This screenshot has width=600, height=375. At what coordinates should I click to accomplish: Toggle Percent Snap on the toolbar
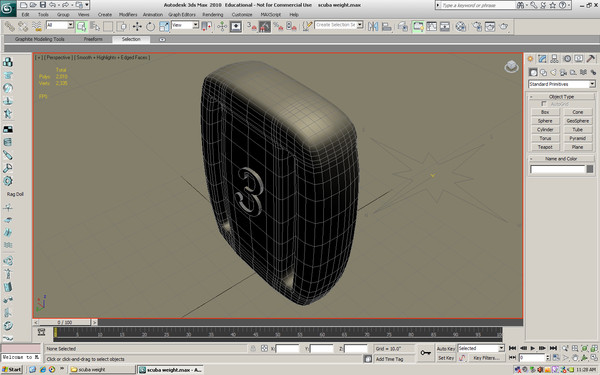coord(278,26)
